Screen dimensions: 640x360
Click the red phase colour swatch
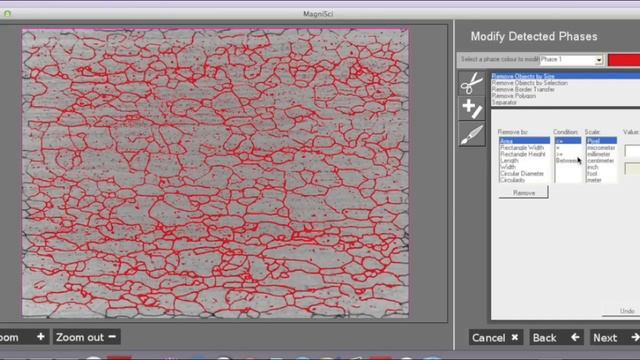[624, 60]
